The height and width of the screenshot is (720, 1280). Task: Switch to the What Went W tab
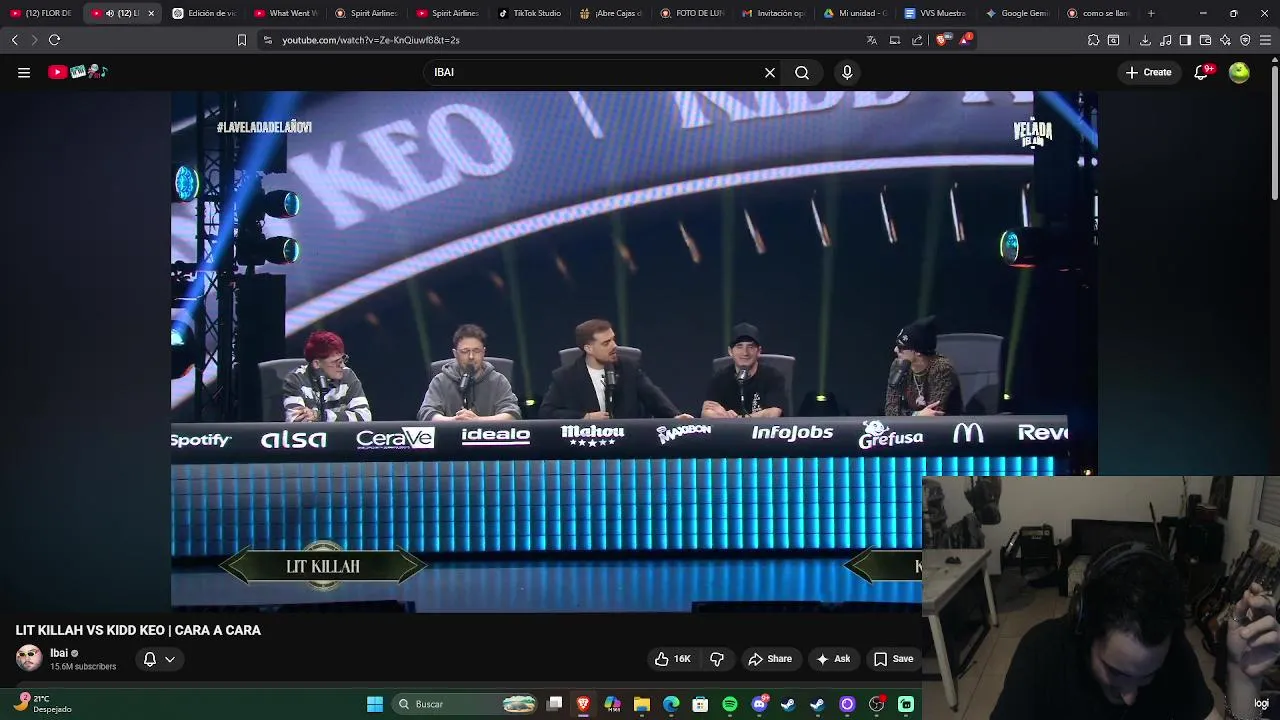click(x=285, y=13)
